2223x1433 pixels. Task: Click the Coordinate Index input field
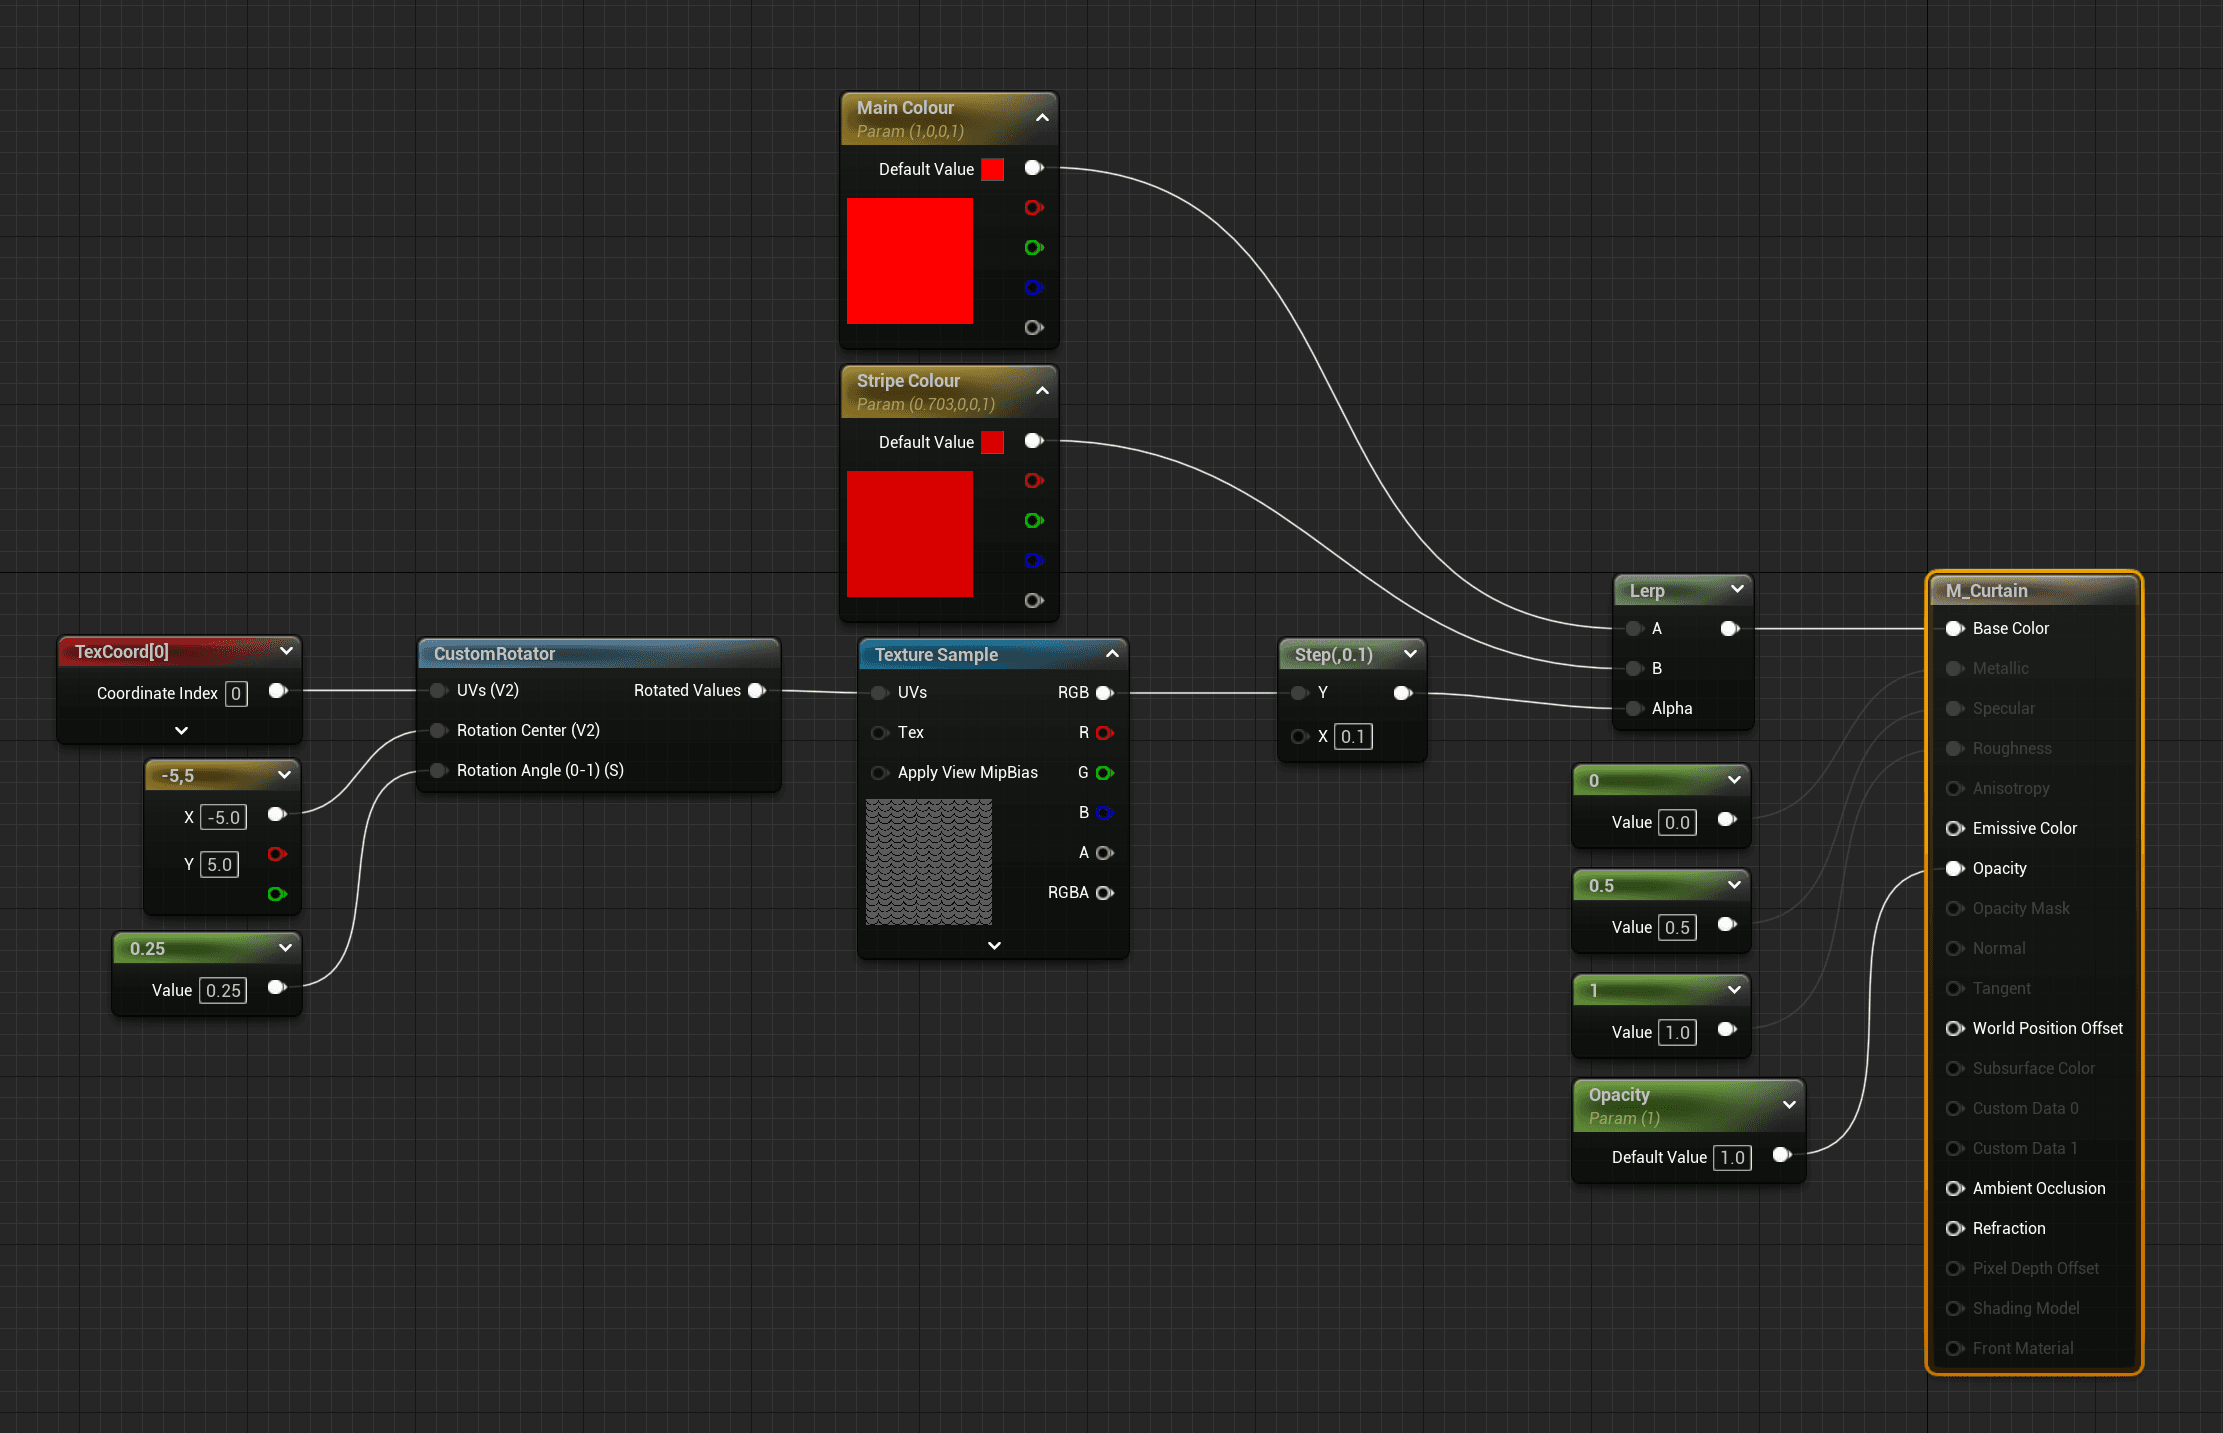[236, 694]
